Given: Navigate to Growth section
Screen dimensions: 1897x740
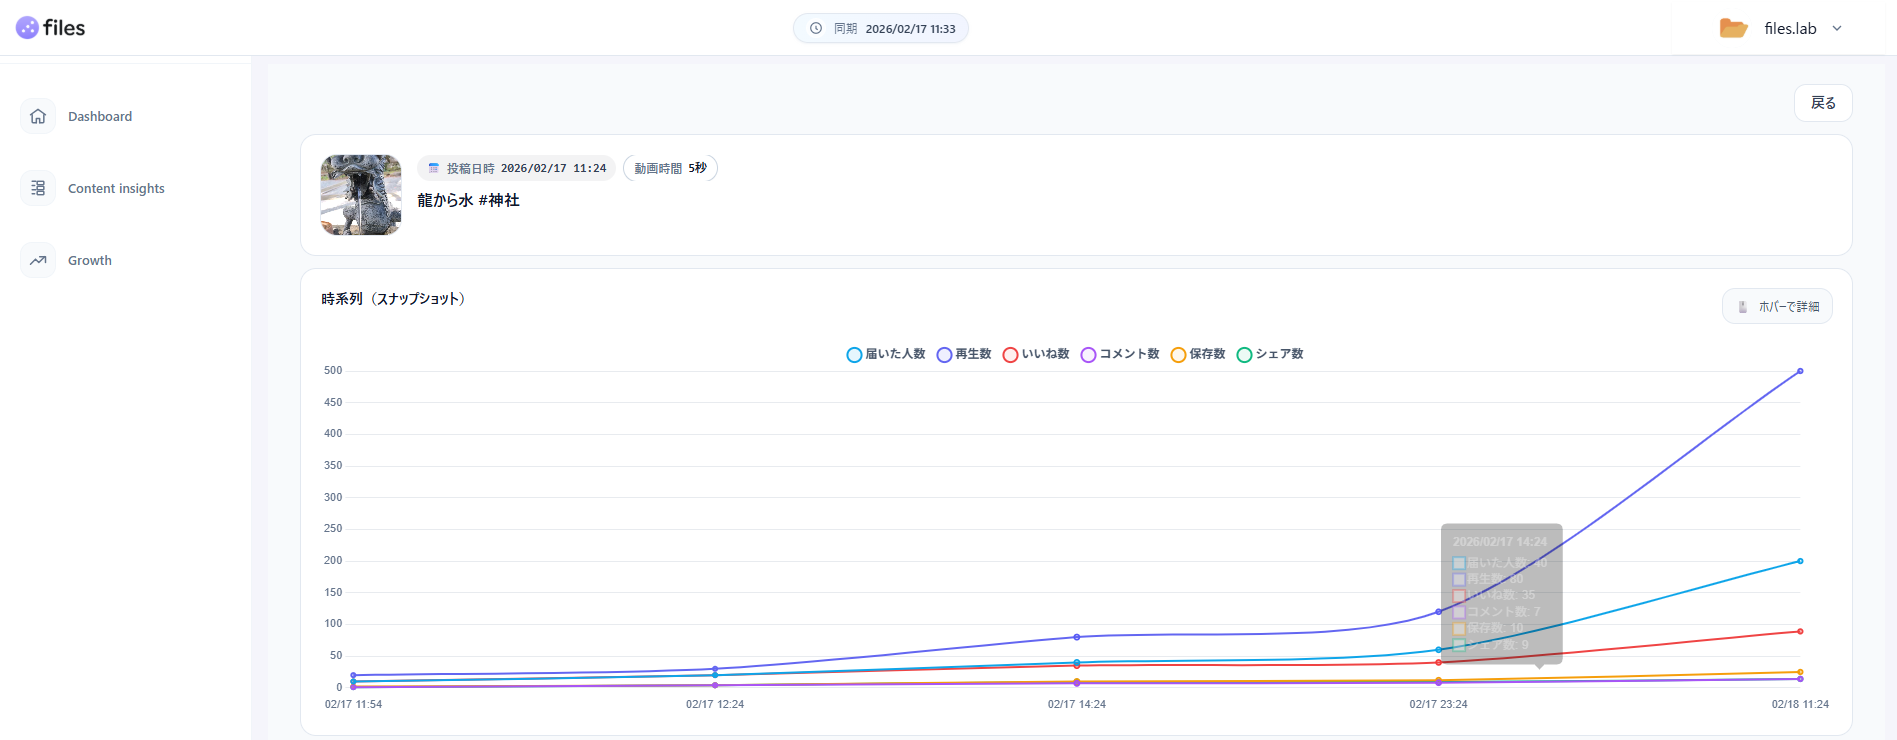Looking at the screenshot, I should pyautogui.click(x=90, y=260).
